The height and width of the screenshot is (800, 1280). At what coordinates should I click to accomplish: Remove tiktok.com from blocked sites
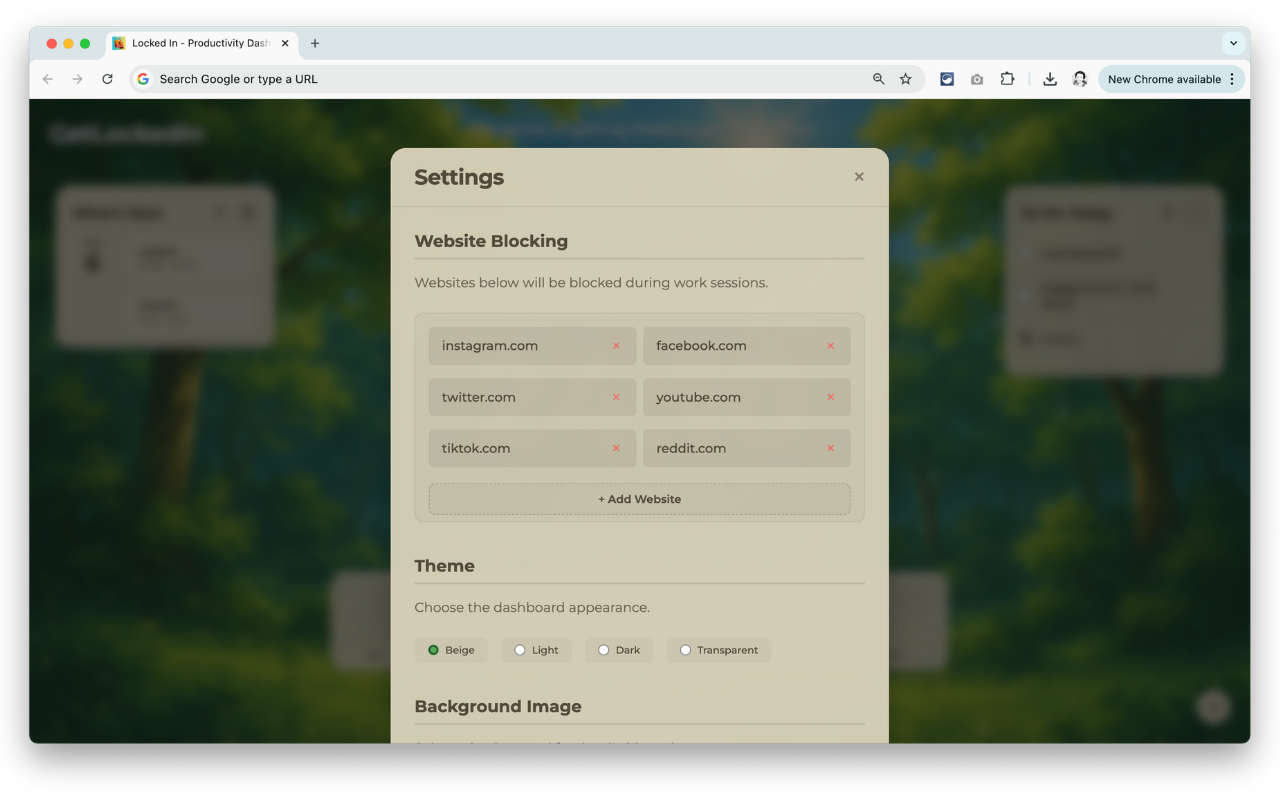point(616,448)
